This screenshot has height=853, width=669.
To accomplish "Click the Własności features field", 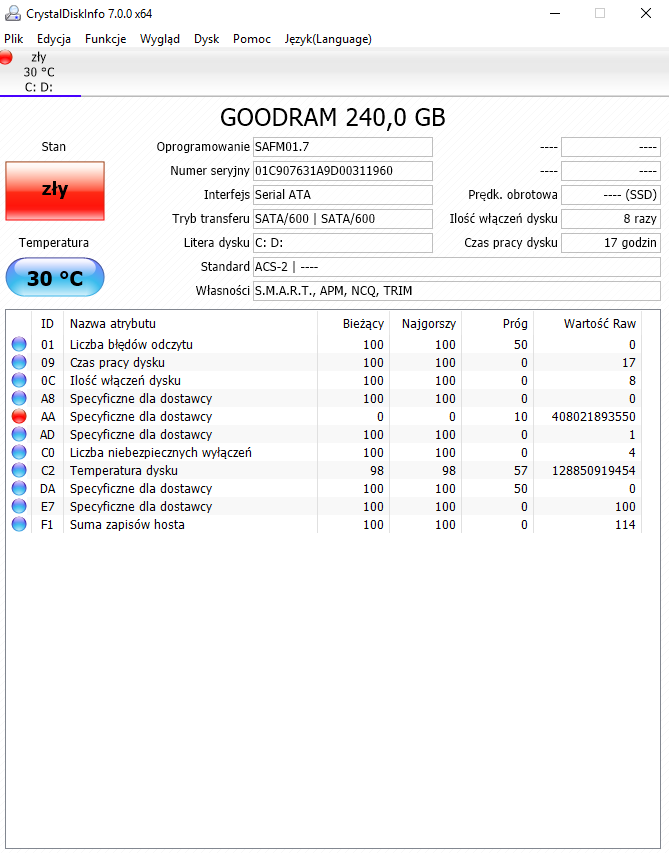I will [457, 290].
